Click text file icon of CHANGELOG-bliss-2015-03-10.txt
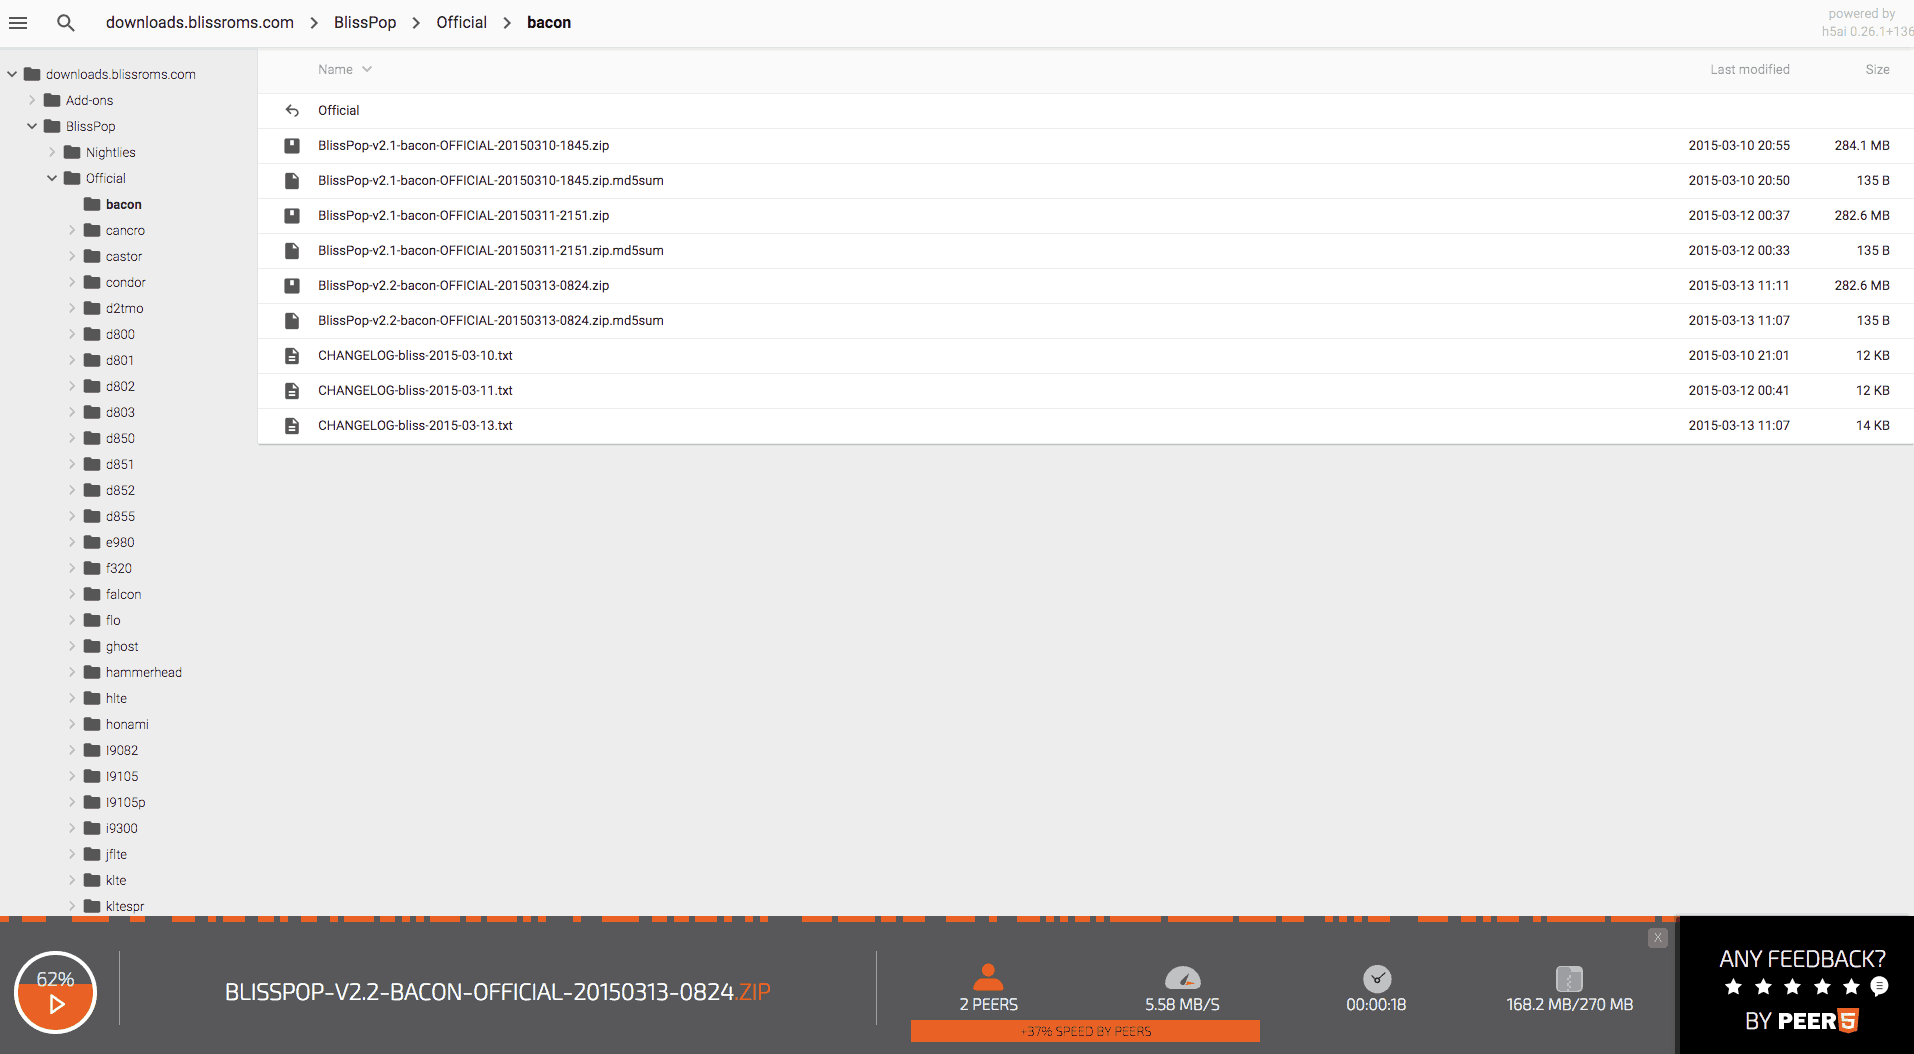The image size is (1914, 1054). (x=292, y=355)
